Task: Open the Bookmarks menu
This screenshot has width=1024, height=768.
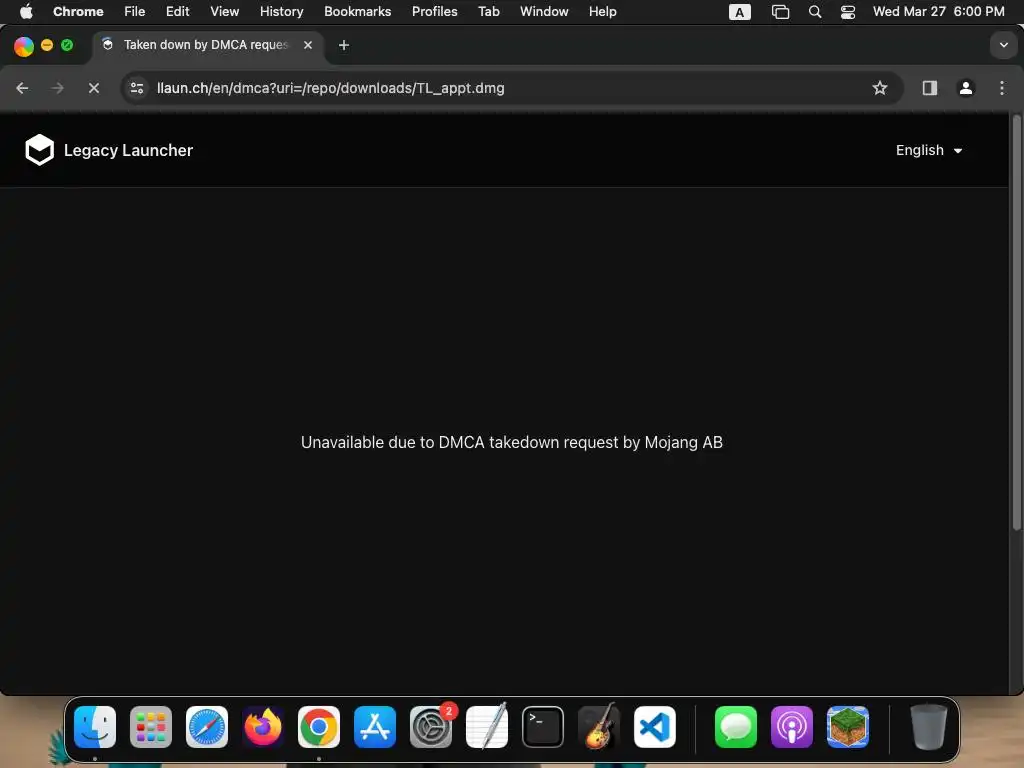Action: click(x=357, y=12)
